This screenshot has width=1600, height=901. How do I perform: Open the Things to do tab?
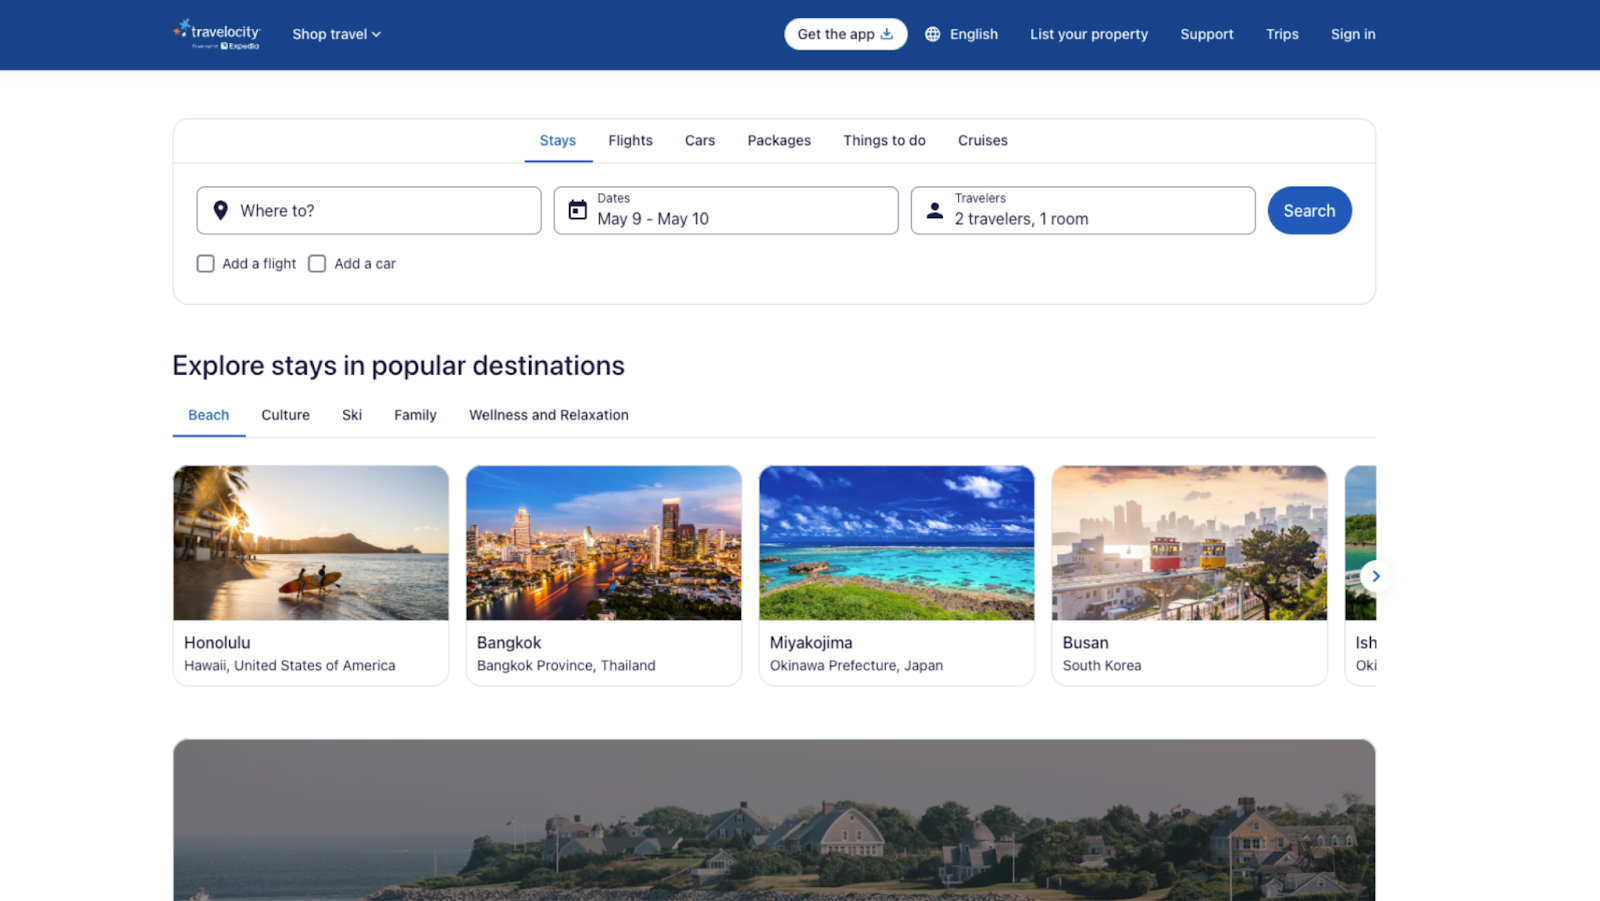884,141
